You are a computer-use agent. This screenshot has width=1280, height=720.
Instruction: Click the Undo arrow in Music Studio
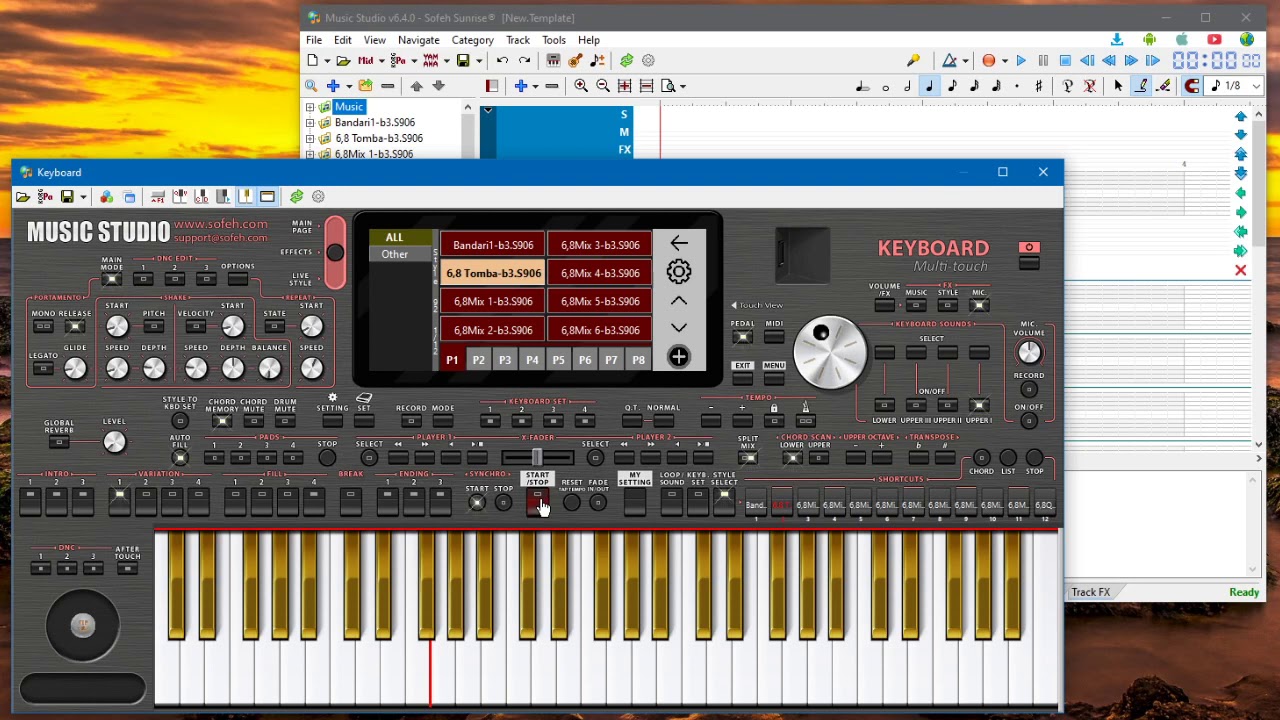(502, 61)
